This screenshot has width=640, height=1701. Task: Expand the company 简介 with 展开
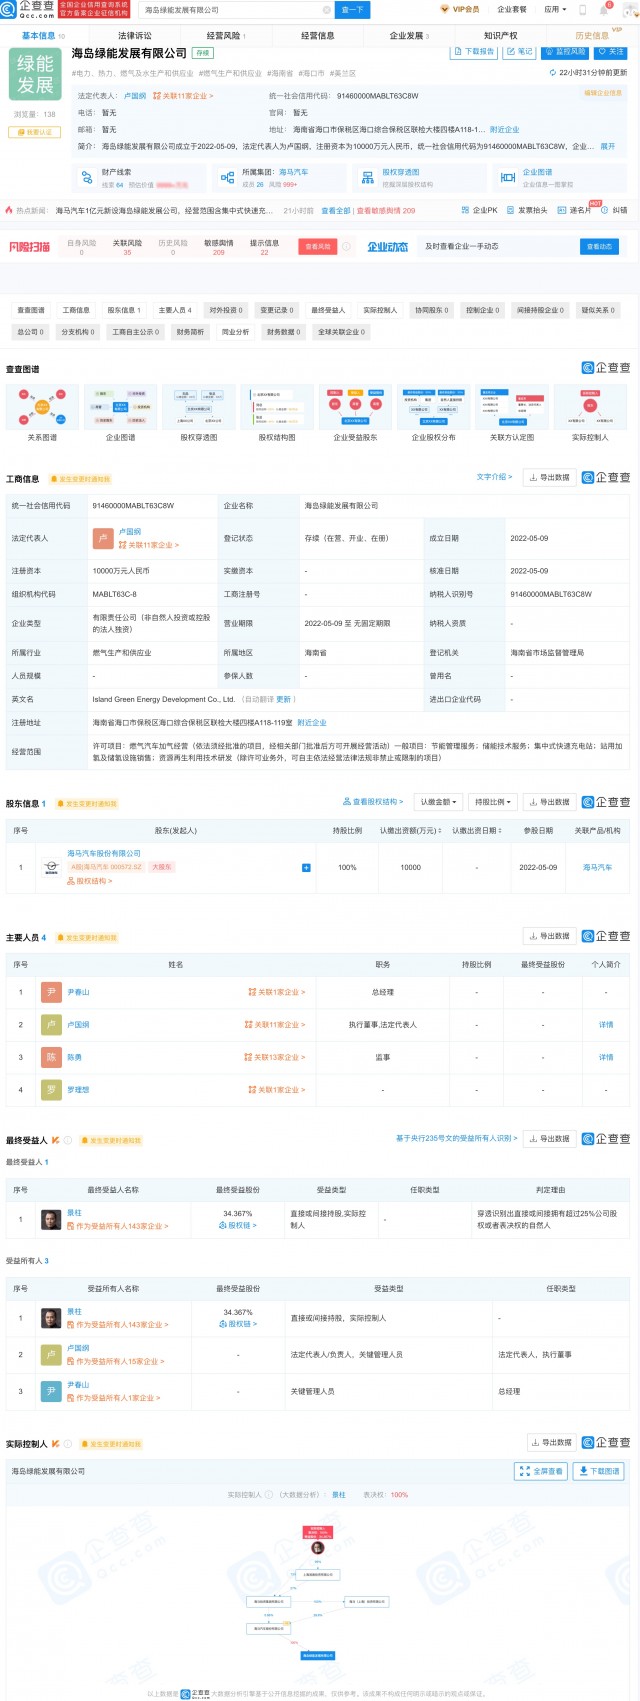click(608, 146)
